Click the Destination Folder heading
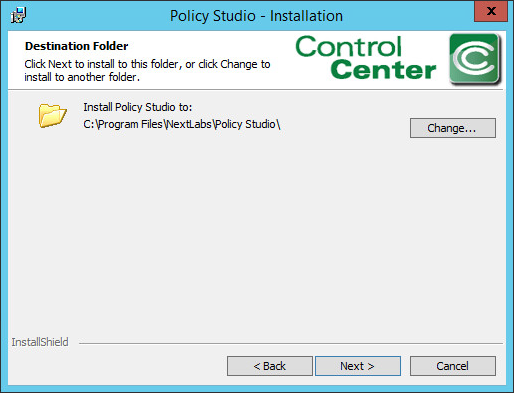514x393 pixels. coord(77,46)
